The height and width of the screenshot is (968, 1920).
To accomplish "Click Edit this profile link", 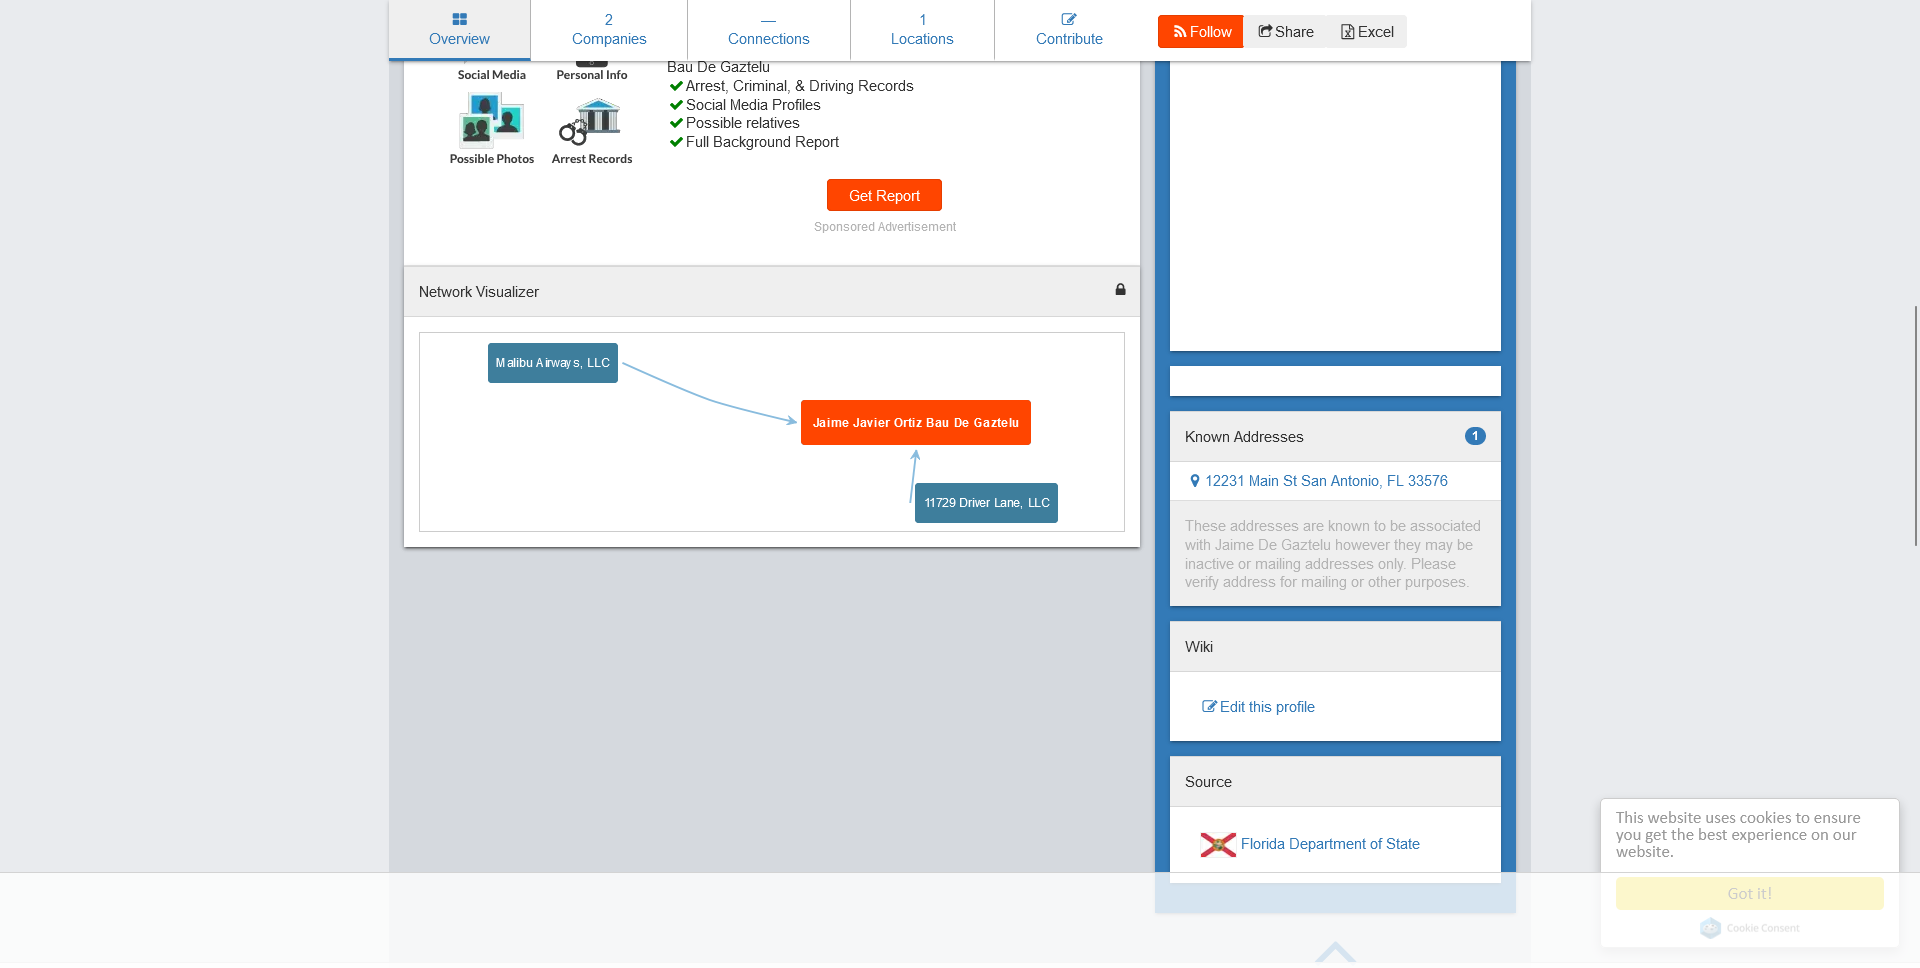I will pos(1267,707).
